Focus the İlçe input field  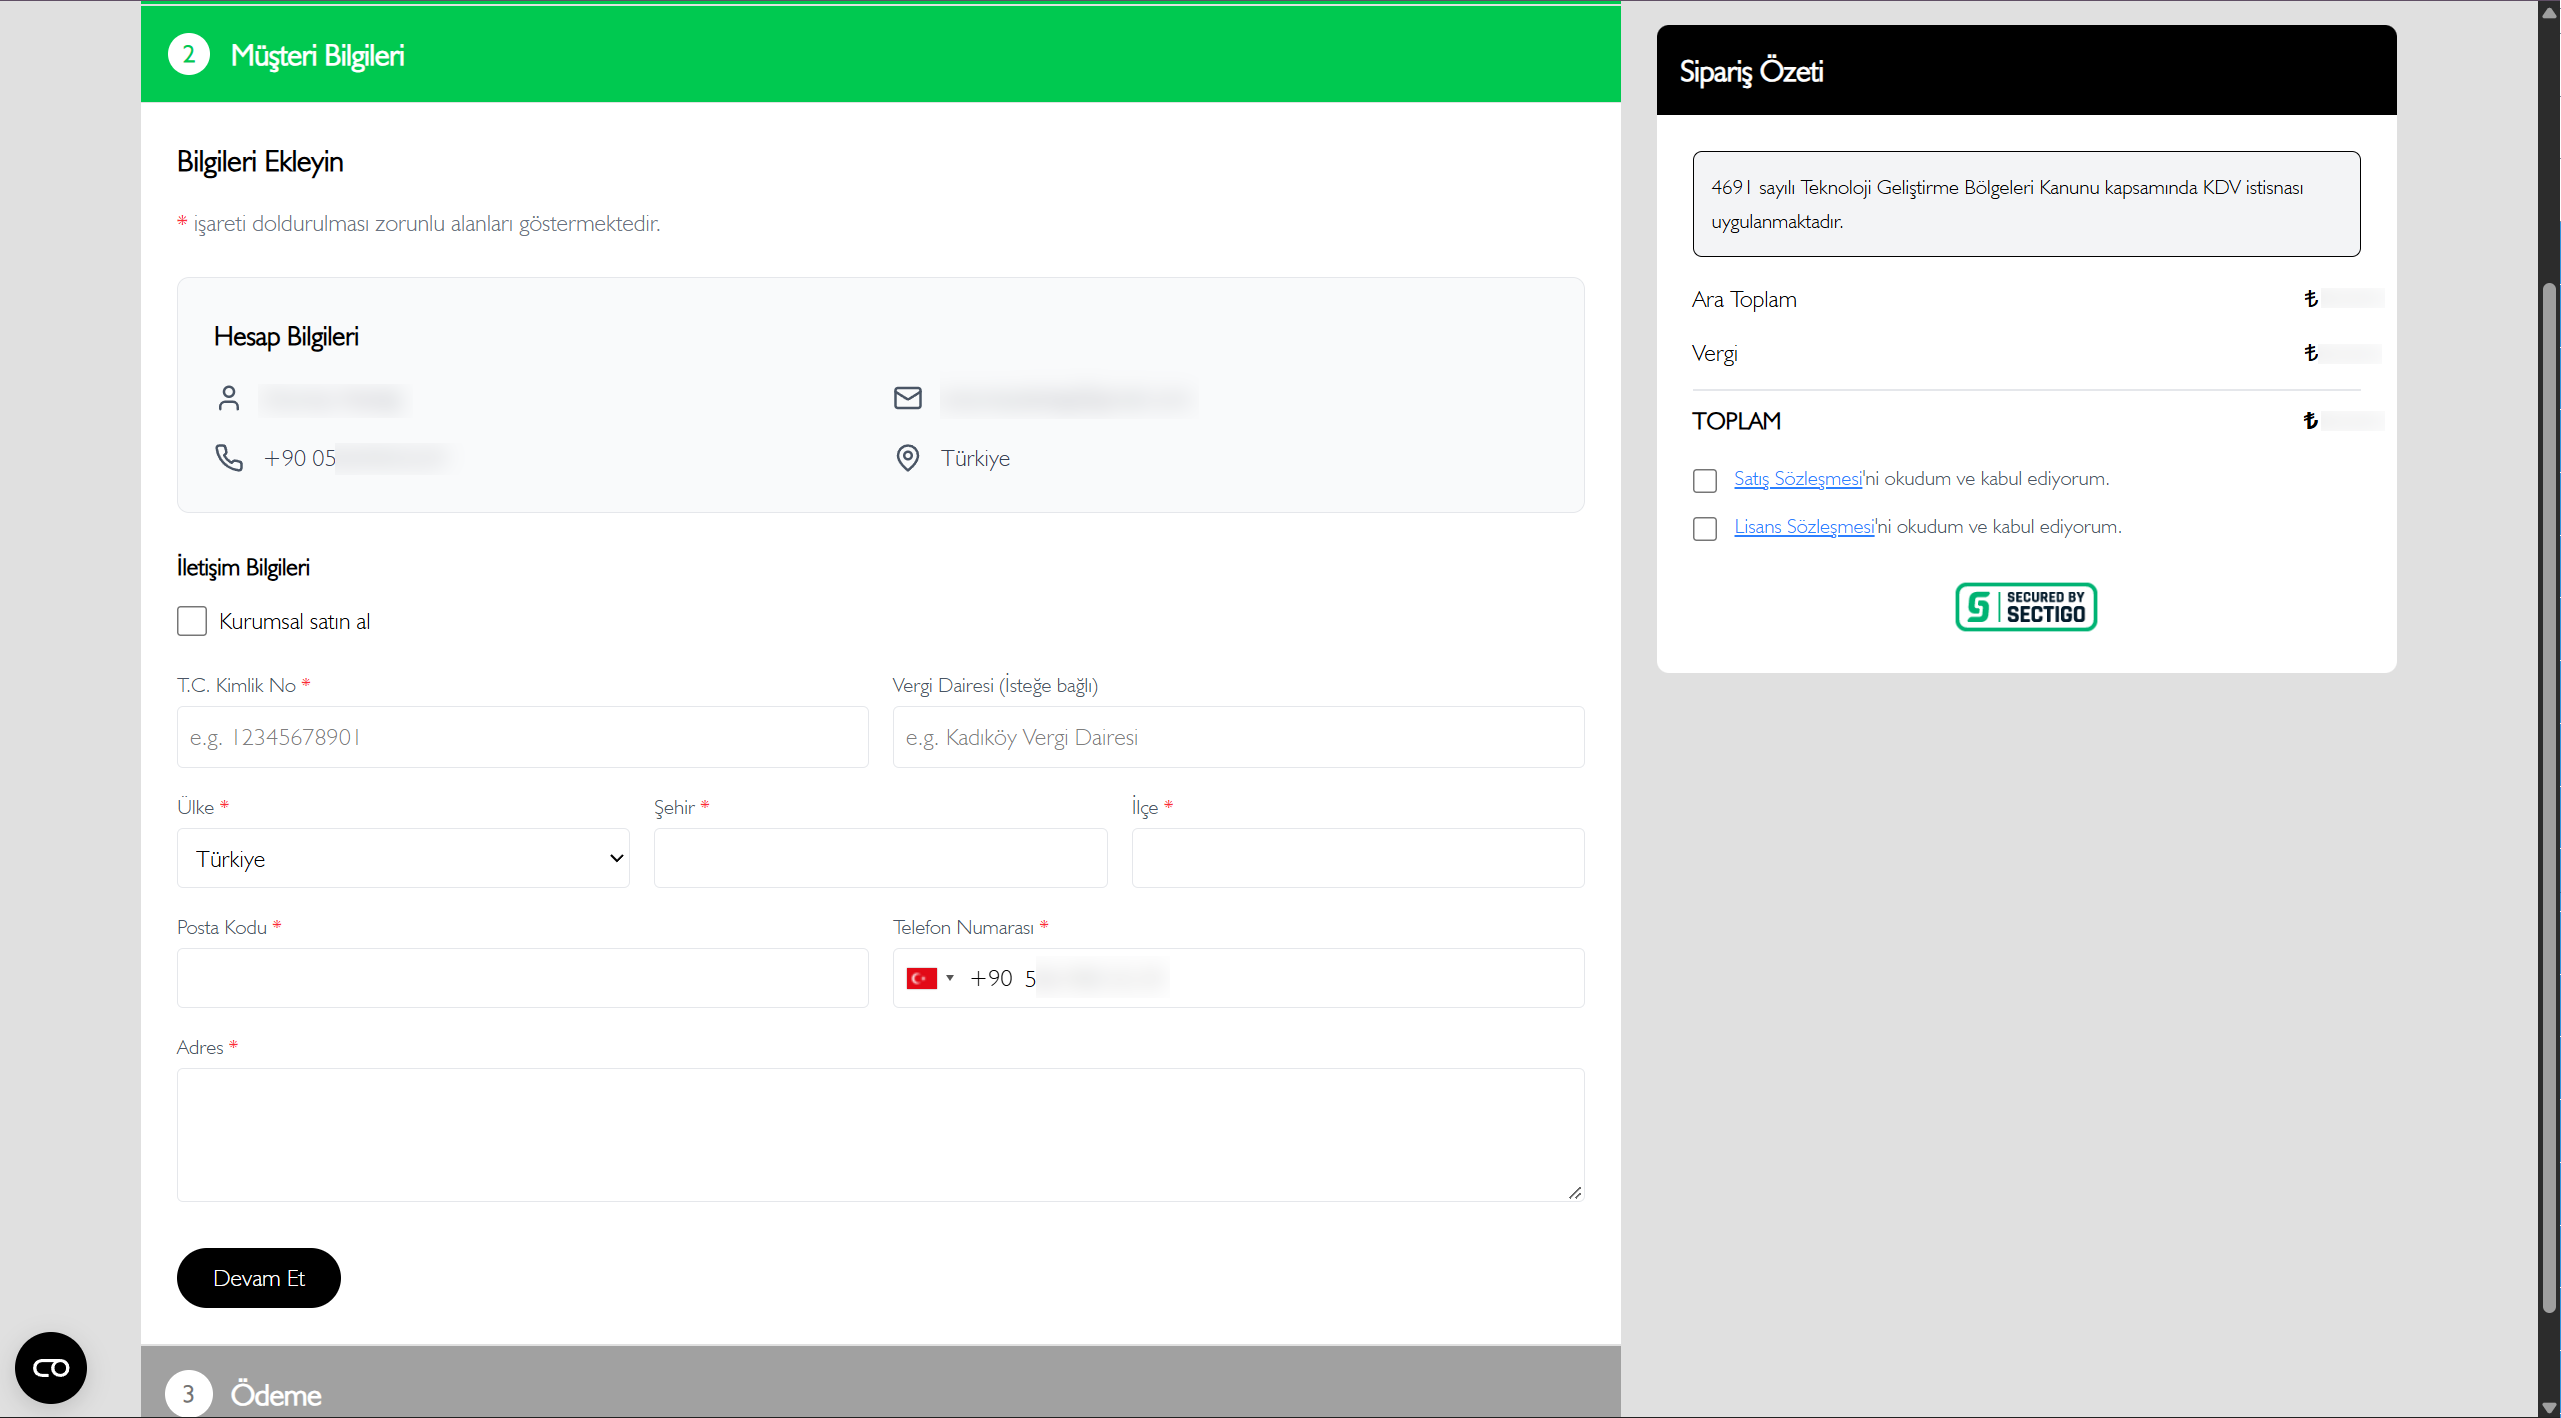1358,858
